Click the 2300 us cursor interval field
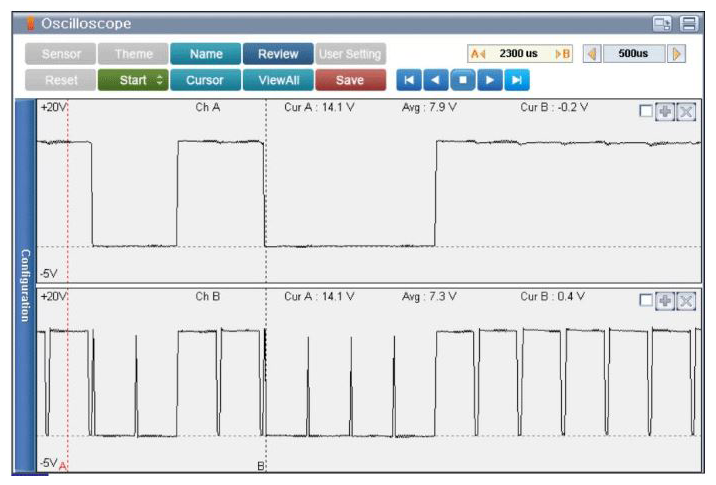 coord(520,54)
